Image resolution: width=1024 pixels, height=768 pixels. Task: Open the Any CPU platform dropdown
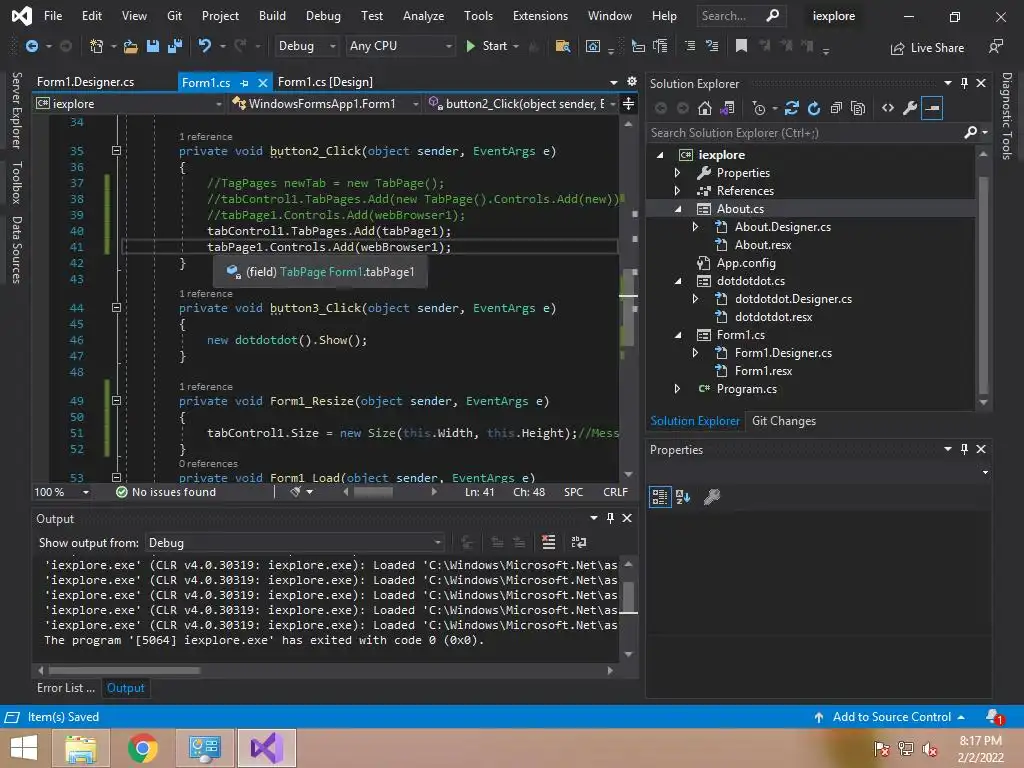[400, 46]
